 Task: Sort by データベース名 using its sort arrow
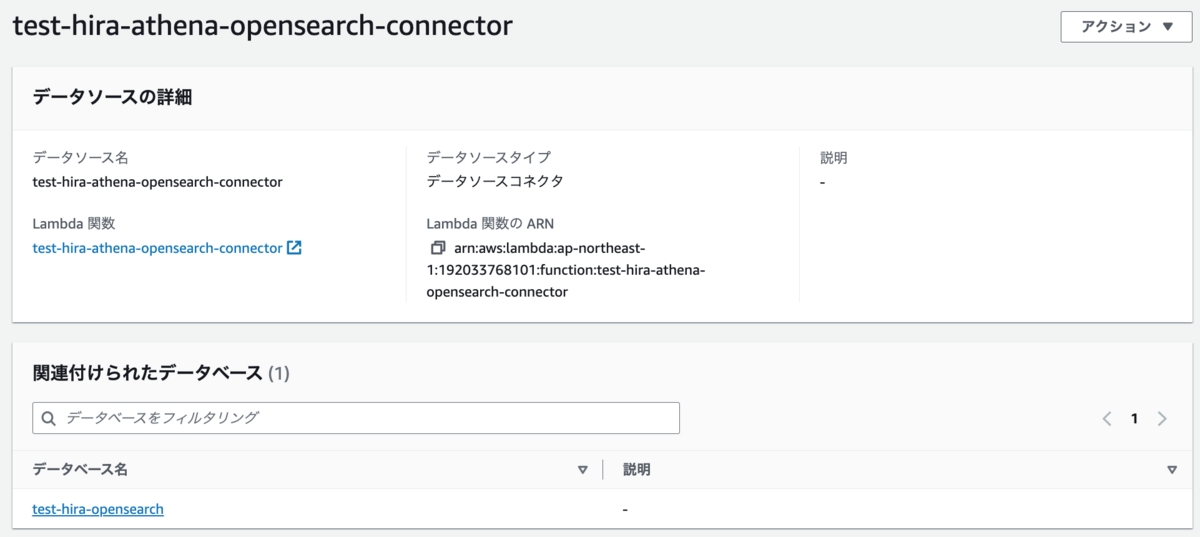tap(583, 470)
